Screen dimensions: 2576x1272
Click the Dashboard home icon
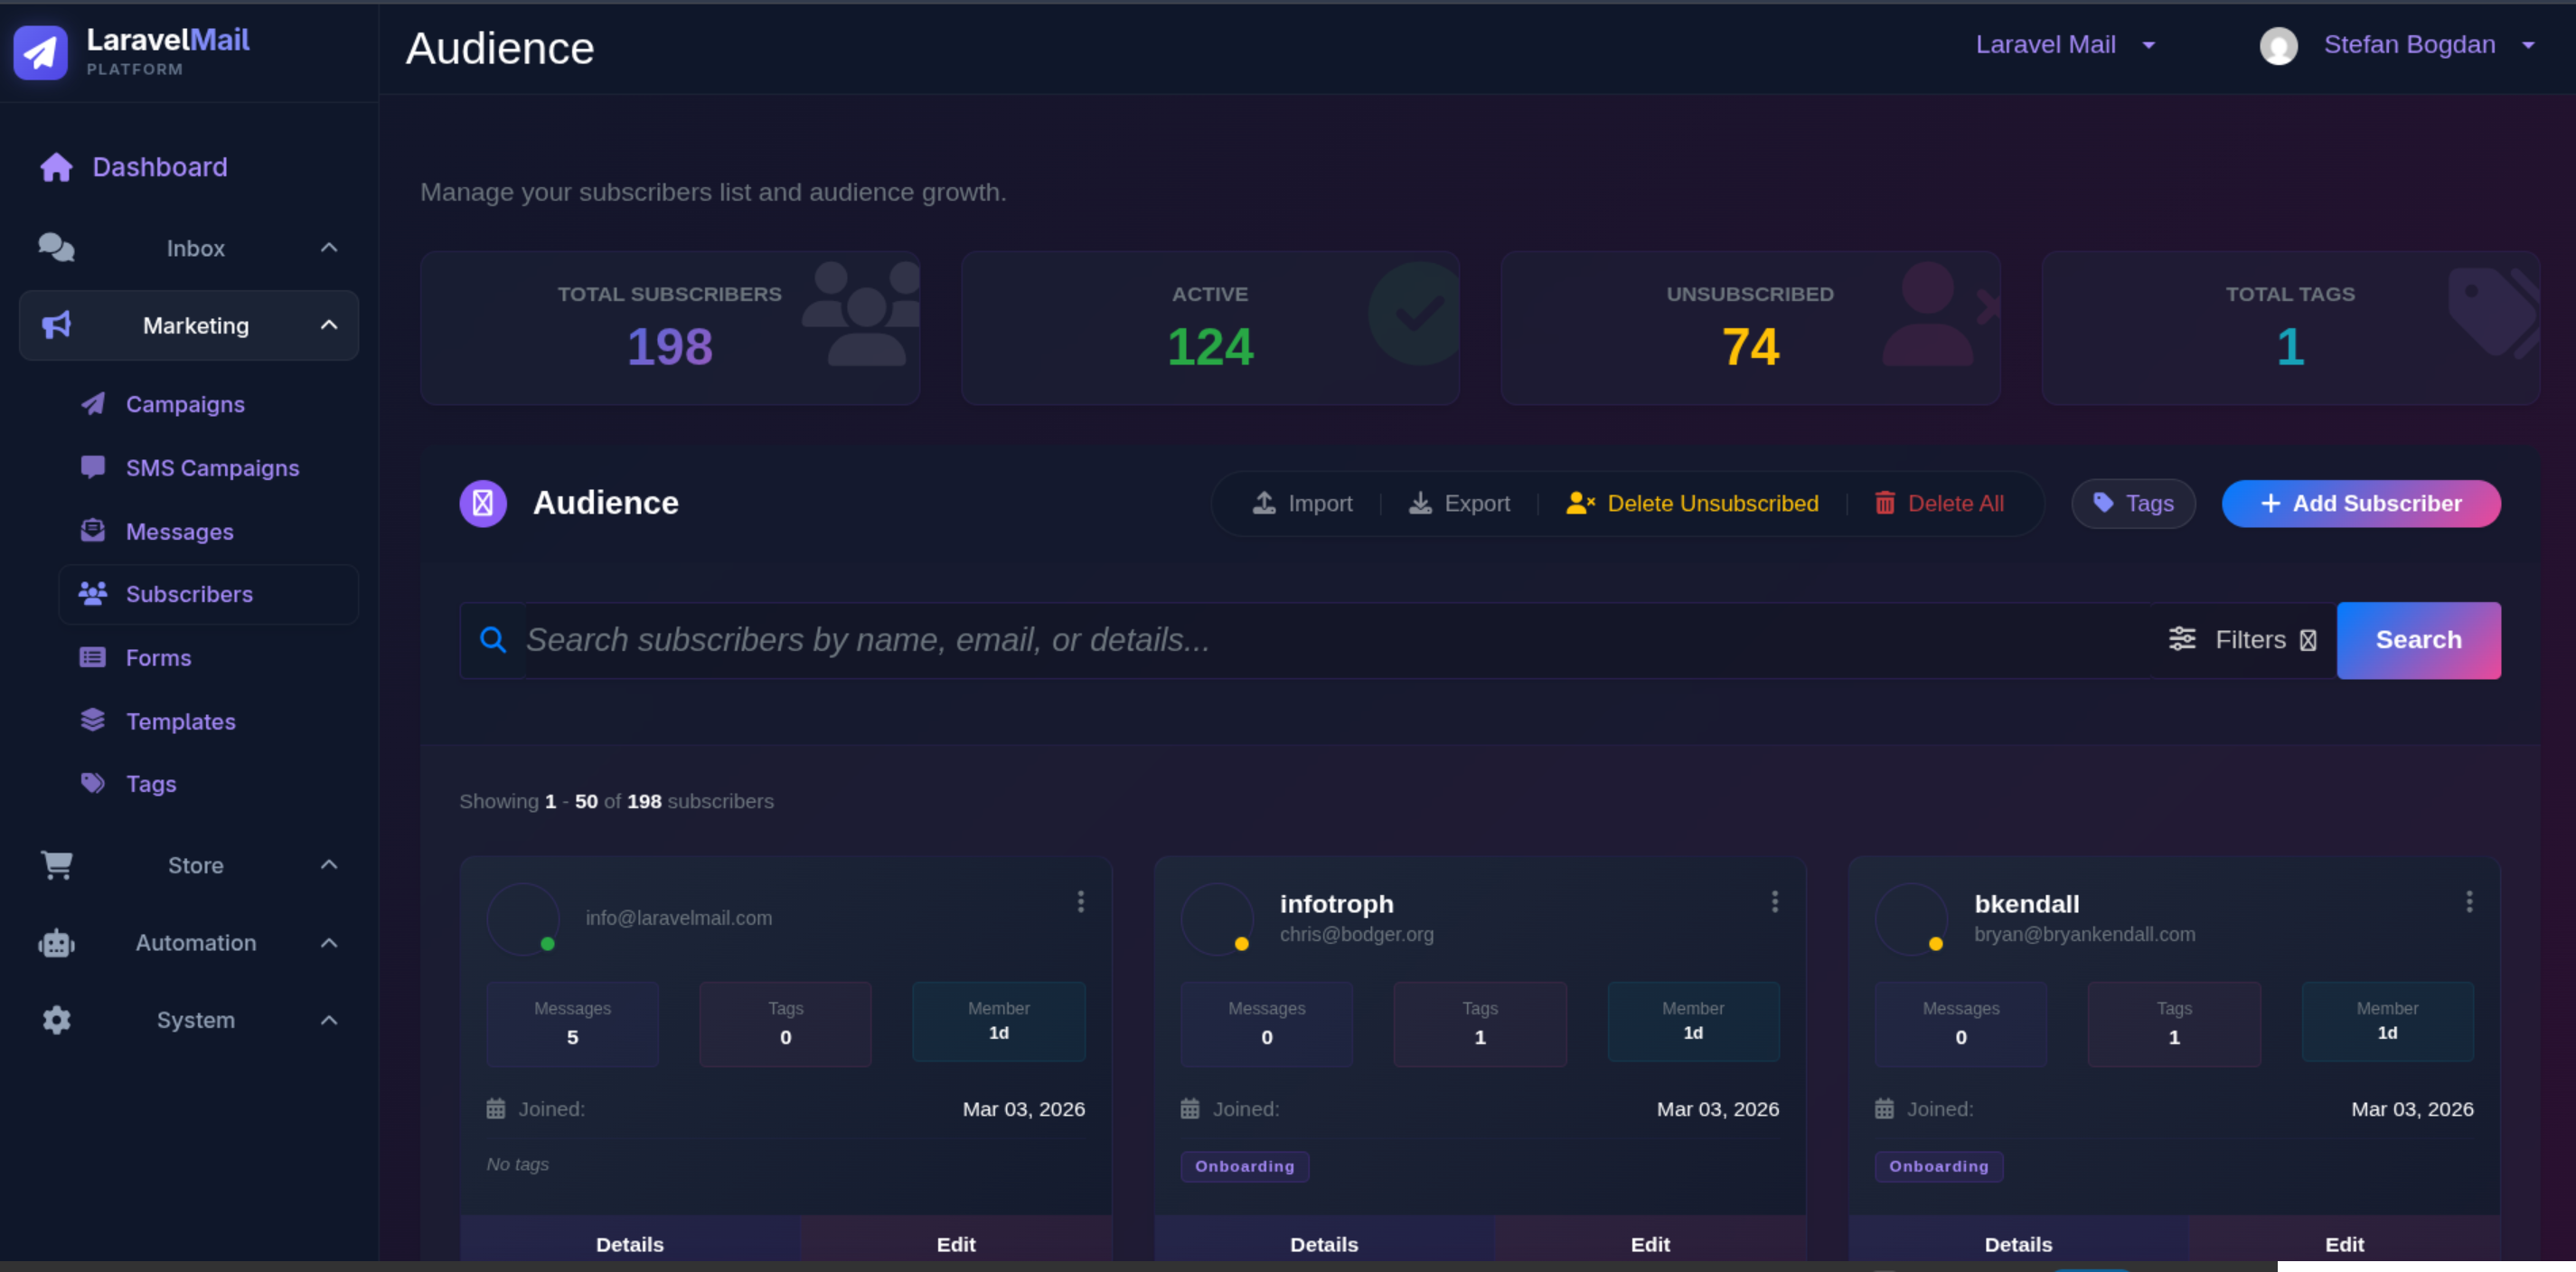tap(56, 167)
